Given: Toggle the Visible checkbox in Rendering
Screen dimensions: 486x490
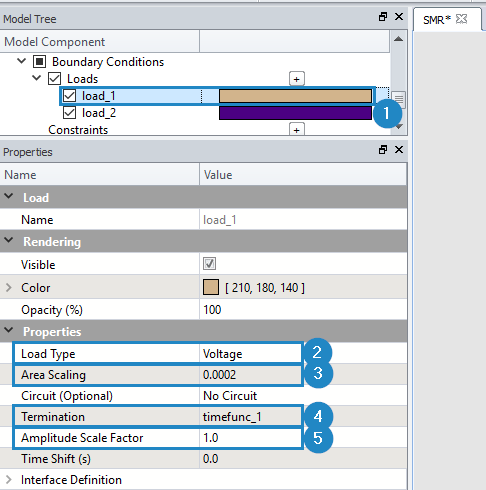Looking at the screenshot, I should point(209,264).
